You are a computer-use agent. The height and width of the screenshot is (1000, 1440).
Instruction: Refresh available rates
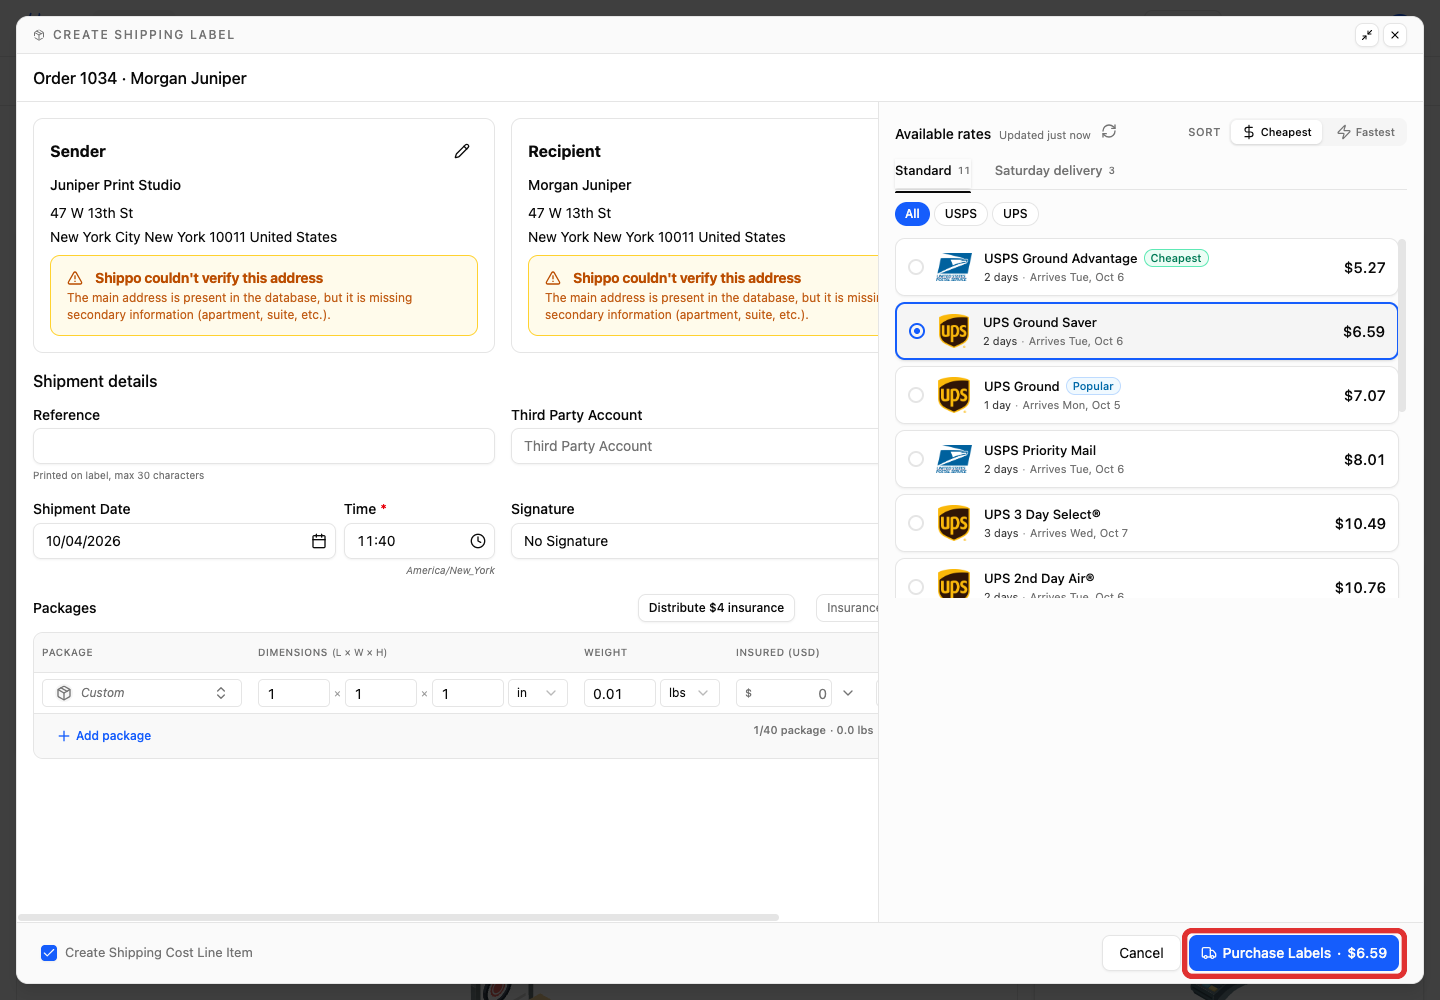(x=1109, y=132)
